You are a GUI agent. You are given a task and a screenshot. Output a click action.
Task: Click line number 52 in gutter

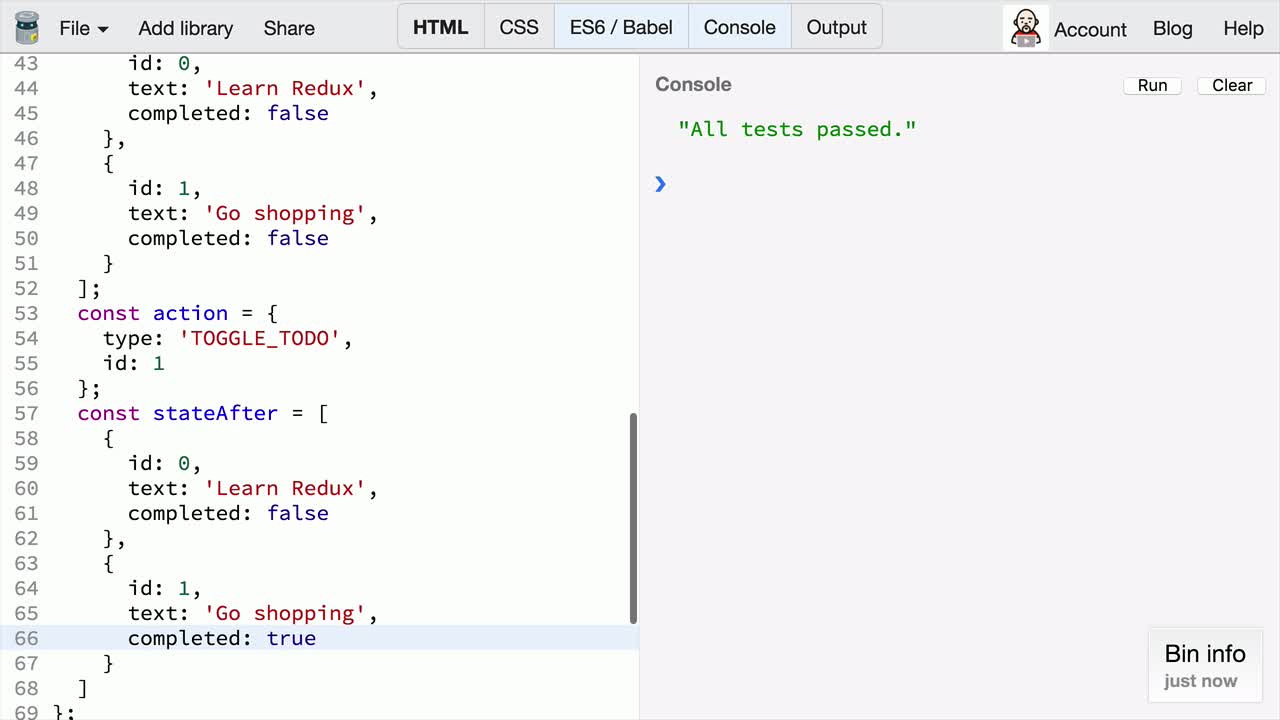click(26, 288)
